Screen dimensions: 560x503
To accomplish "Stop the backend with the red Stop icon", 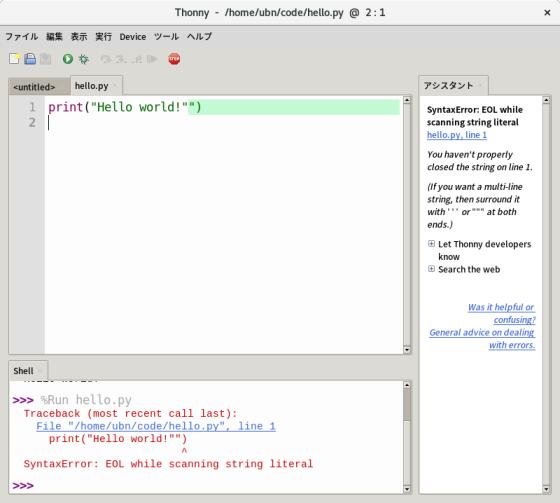I will 174,59.
